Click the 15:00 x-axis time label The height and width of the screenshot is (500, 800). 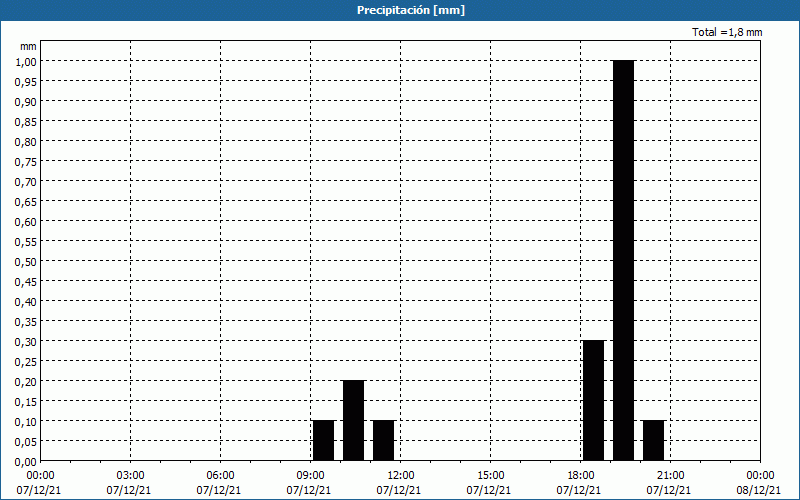(x=490, y=475)
